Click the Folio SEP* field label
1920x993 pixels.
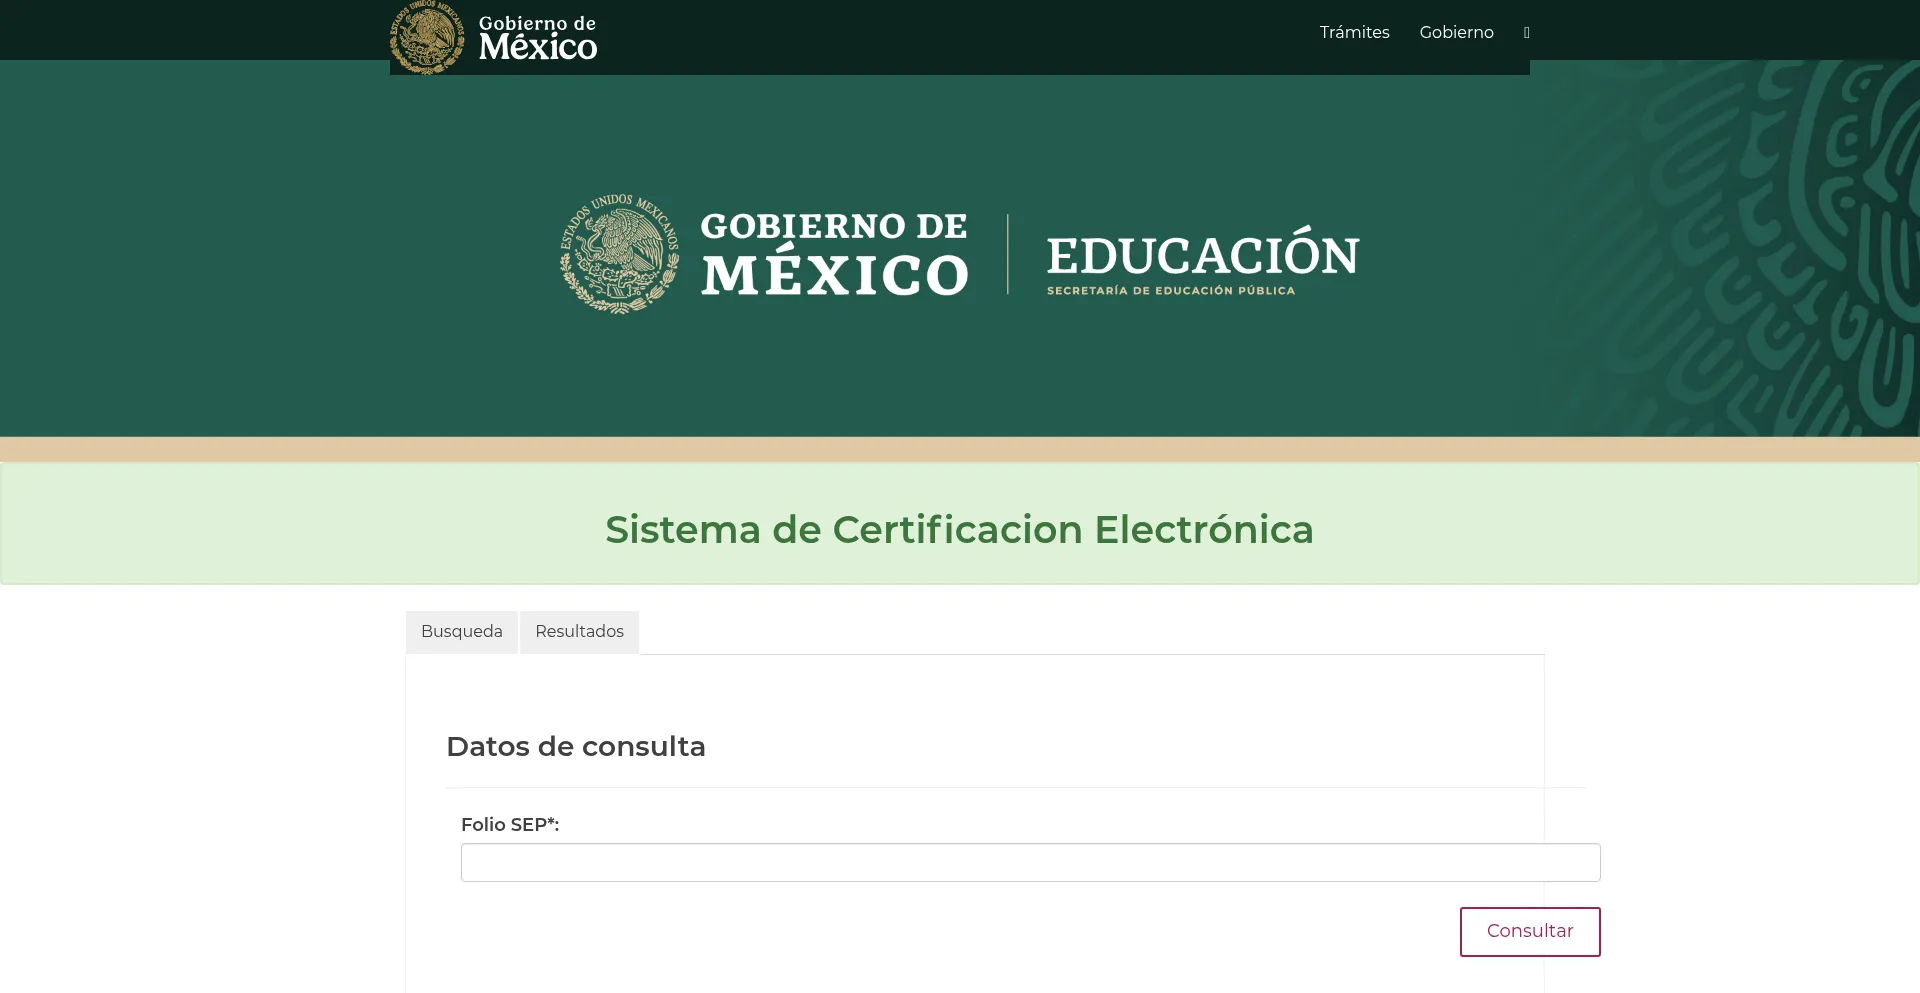(x=510, y=825)
